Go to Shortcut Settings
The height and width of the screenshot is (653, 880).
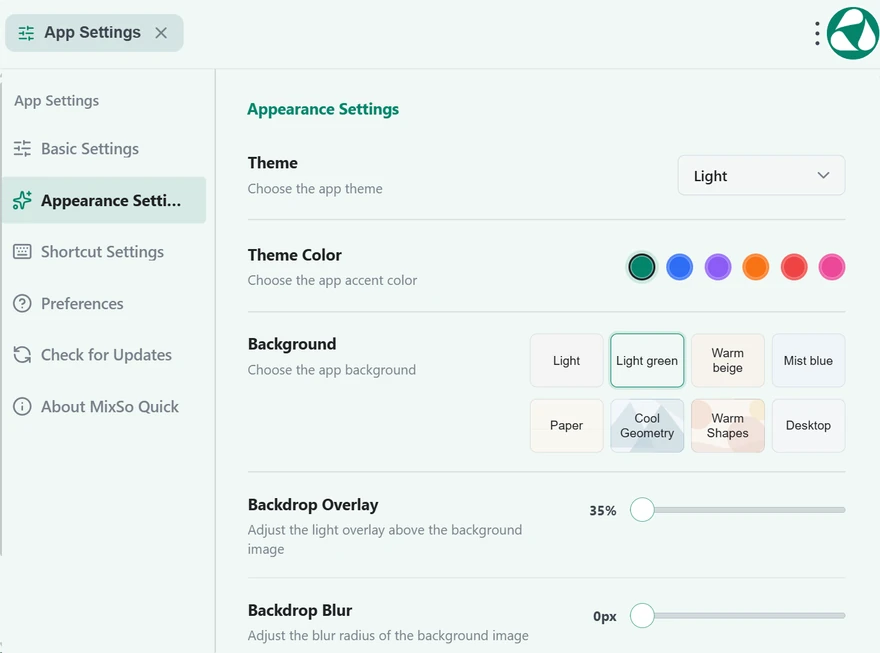[104, 252]
